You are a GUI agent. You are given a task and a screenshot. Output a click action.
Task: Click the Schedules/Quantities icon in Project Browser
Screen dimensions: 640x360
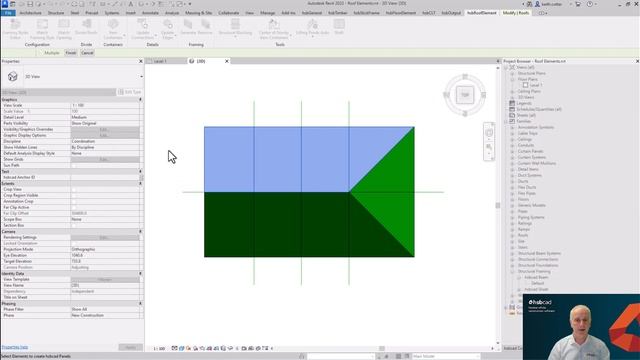(512, 109)
